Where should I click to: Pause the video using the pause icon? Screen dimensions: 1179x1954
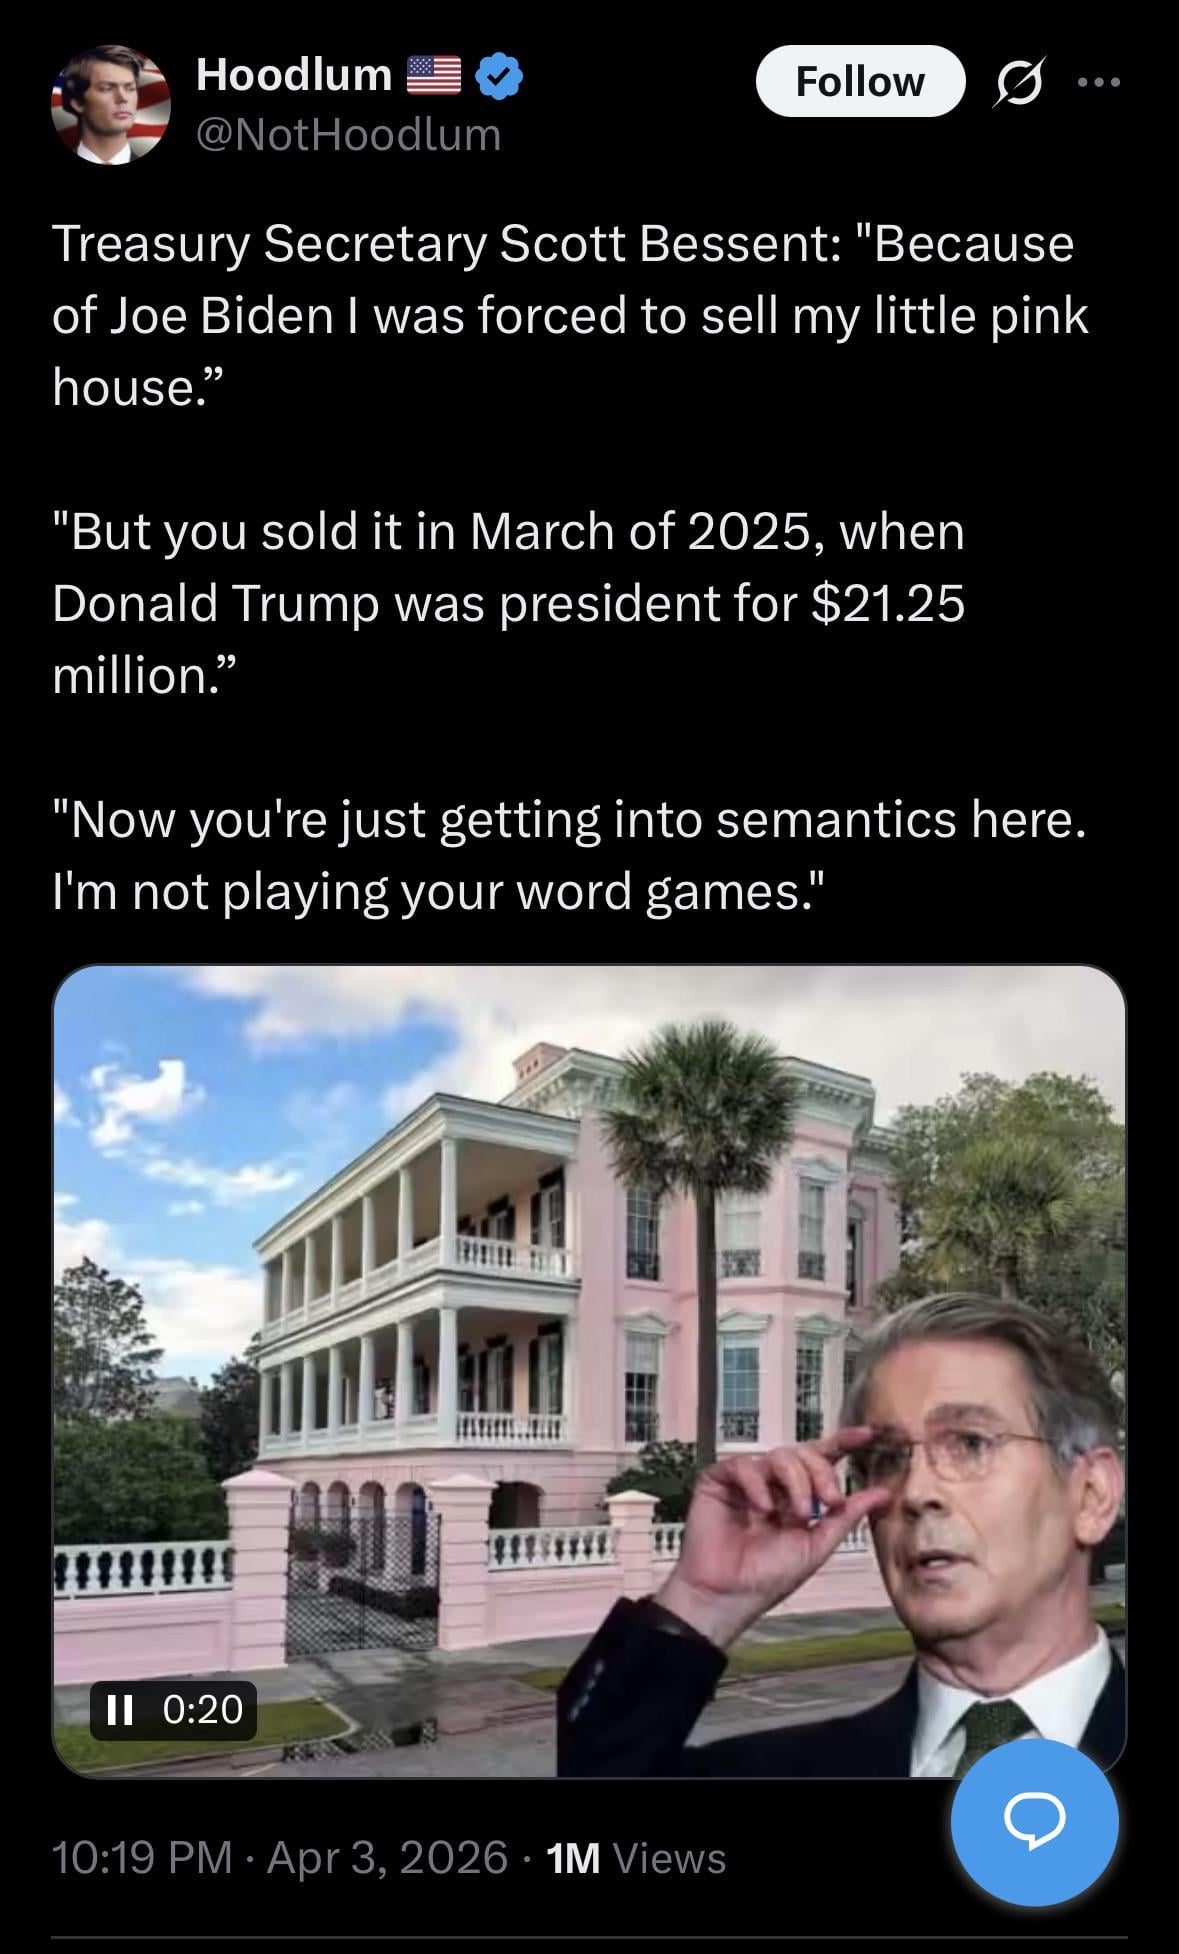tap(120, 1710)
